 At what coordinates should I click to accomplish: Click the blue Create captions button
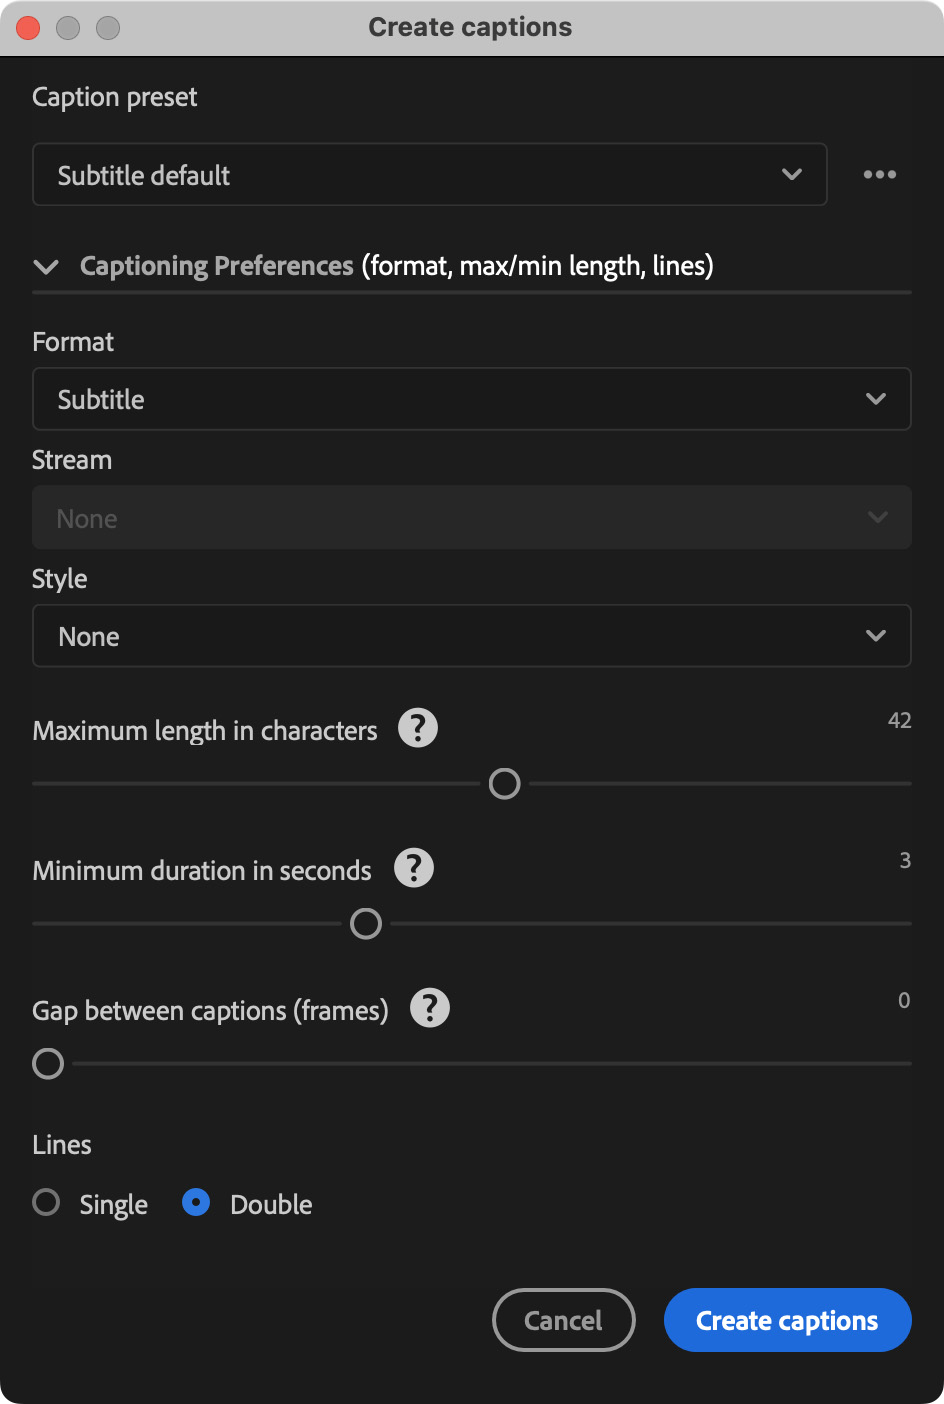(x=788, y=1320)
